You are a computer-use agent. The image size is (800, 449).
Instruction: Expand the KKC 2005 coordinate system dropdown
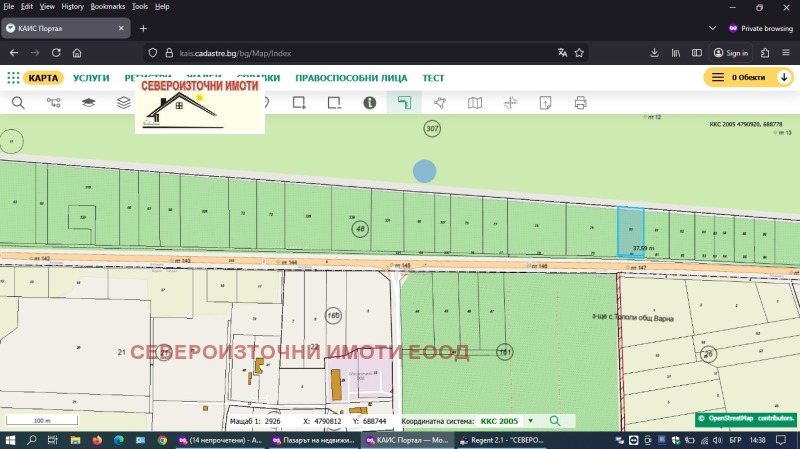(530, 422)
